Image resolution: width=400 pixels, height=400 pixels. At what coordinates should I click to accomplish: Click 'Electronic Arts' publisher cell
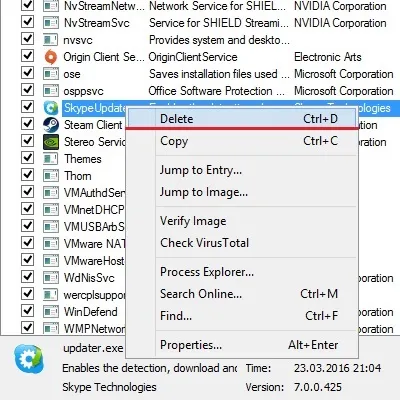pos(328,57)
